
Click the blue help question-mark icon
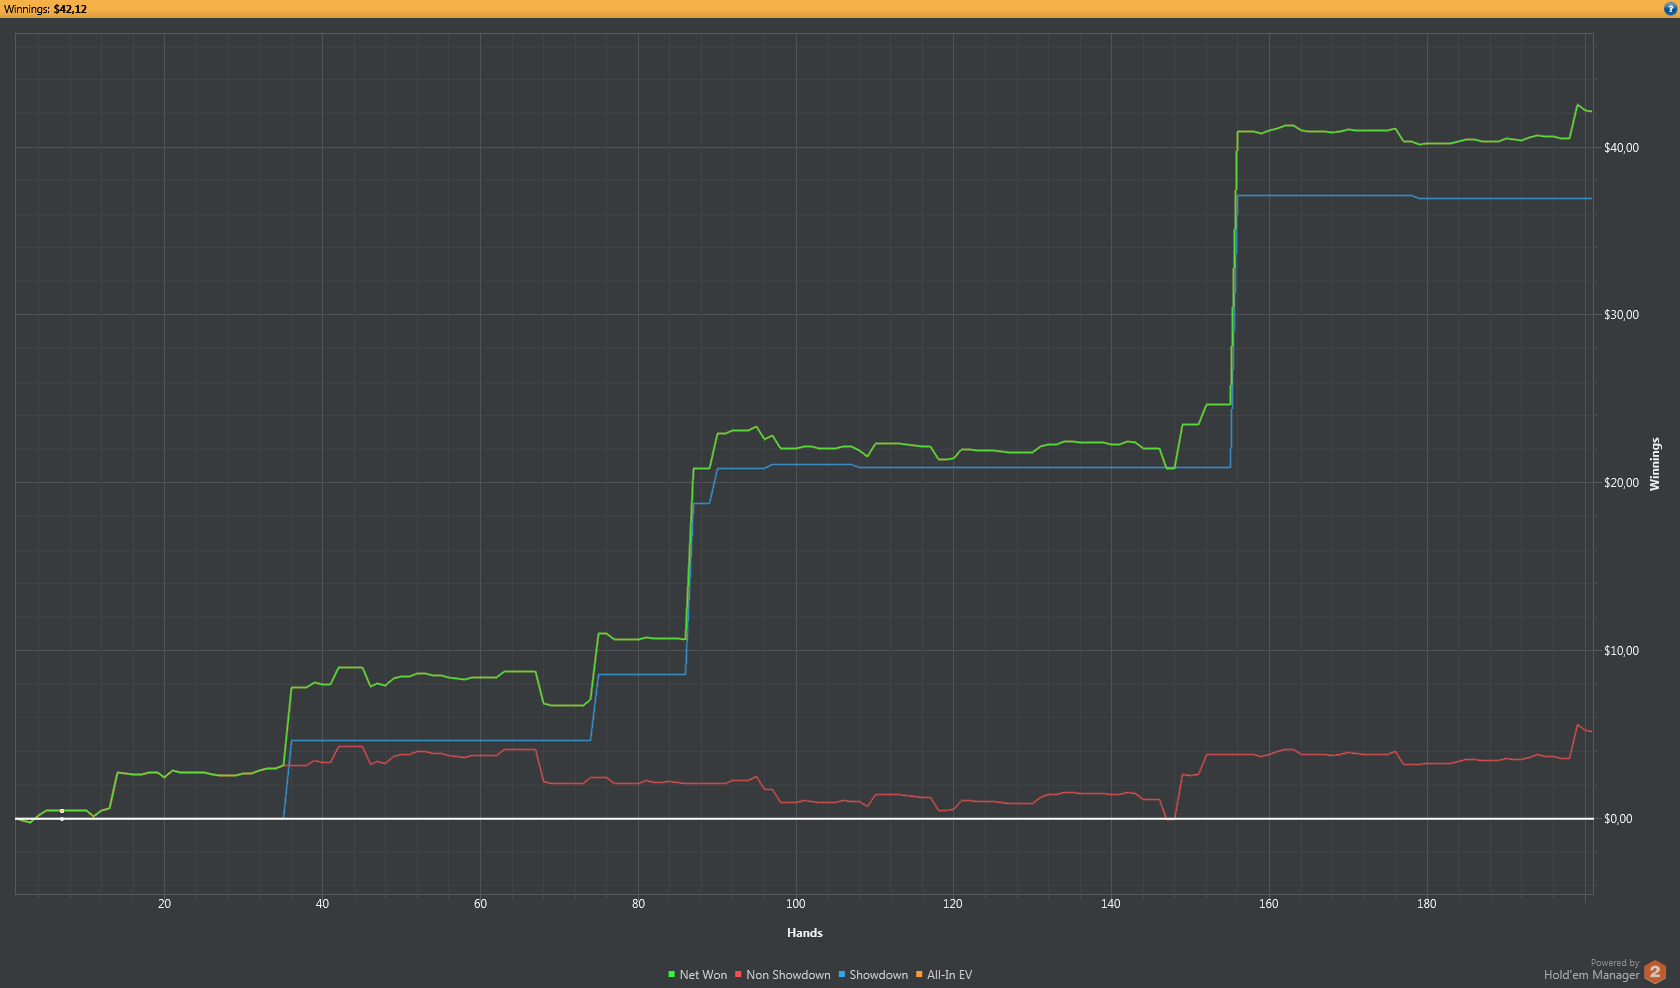[x=1670, y=9]
